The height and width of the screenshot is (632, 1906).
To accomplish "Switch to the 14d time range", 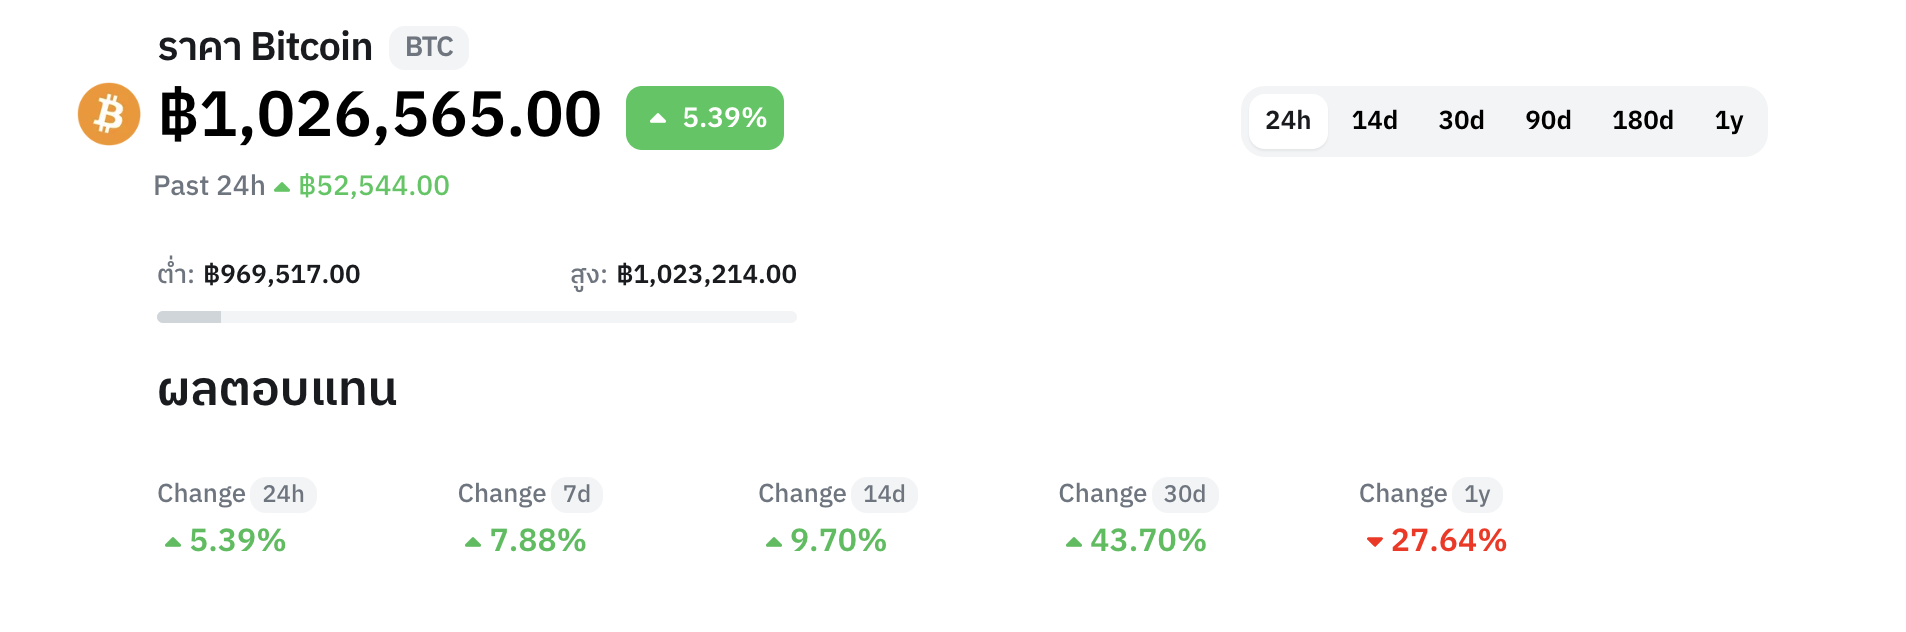I will (1374, 121).
